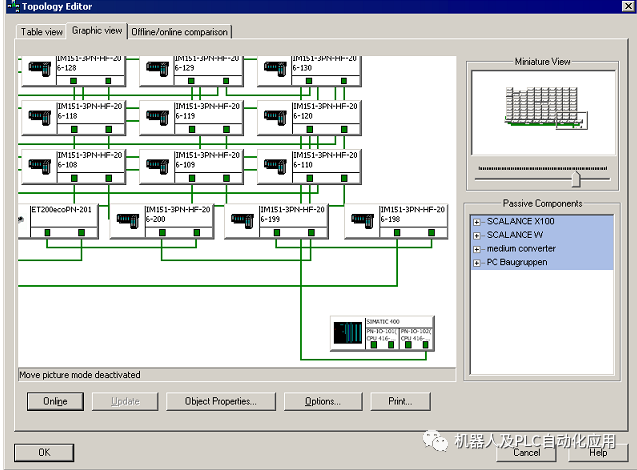Expand the PC Baugruppen tree node
637x470 pixels.
(x=477, y=263)
